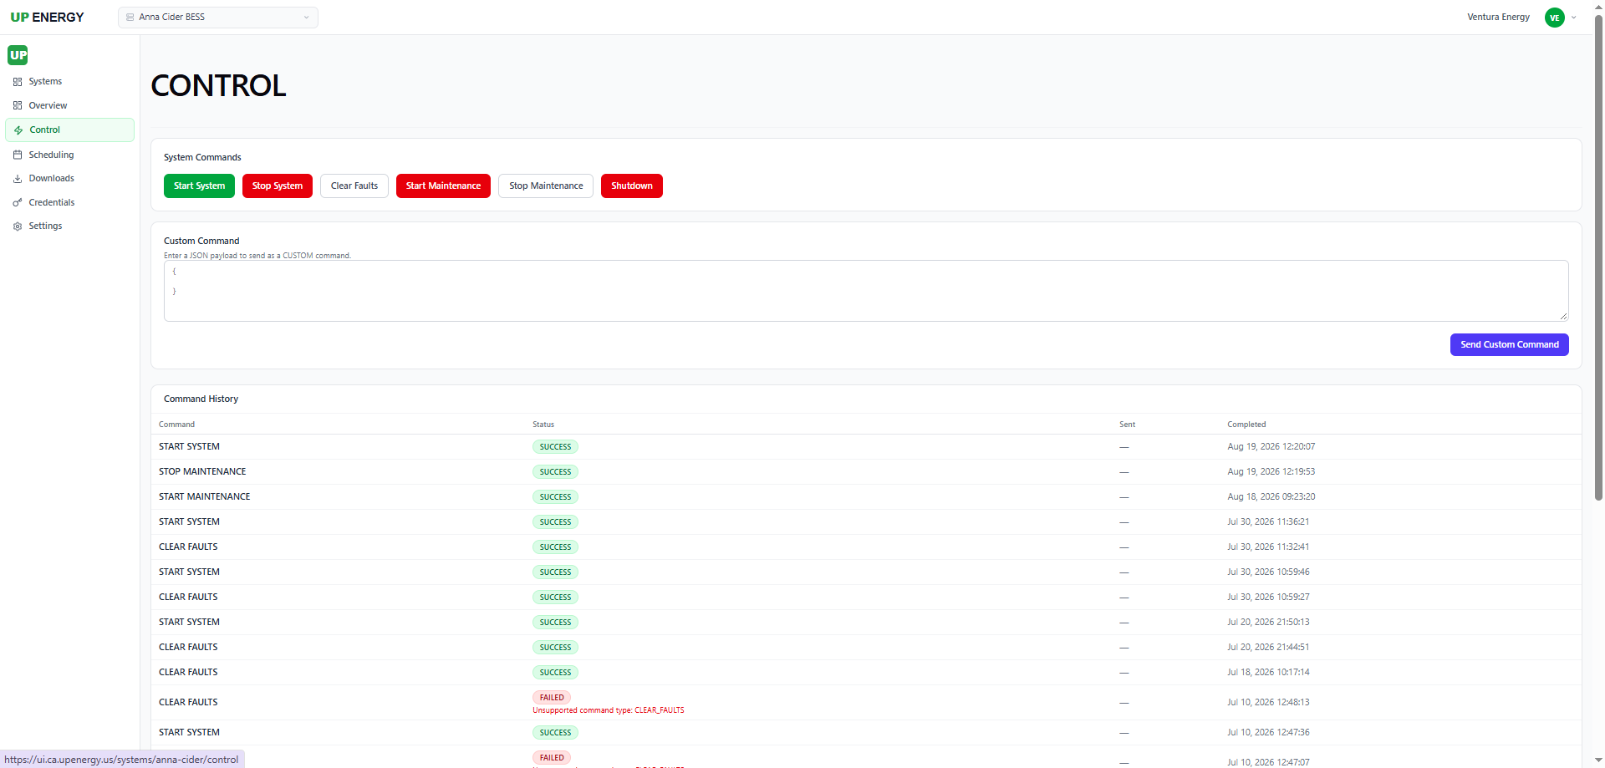Focus the custom command JSON text area

coord(866,291)
